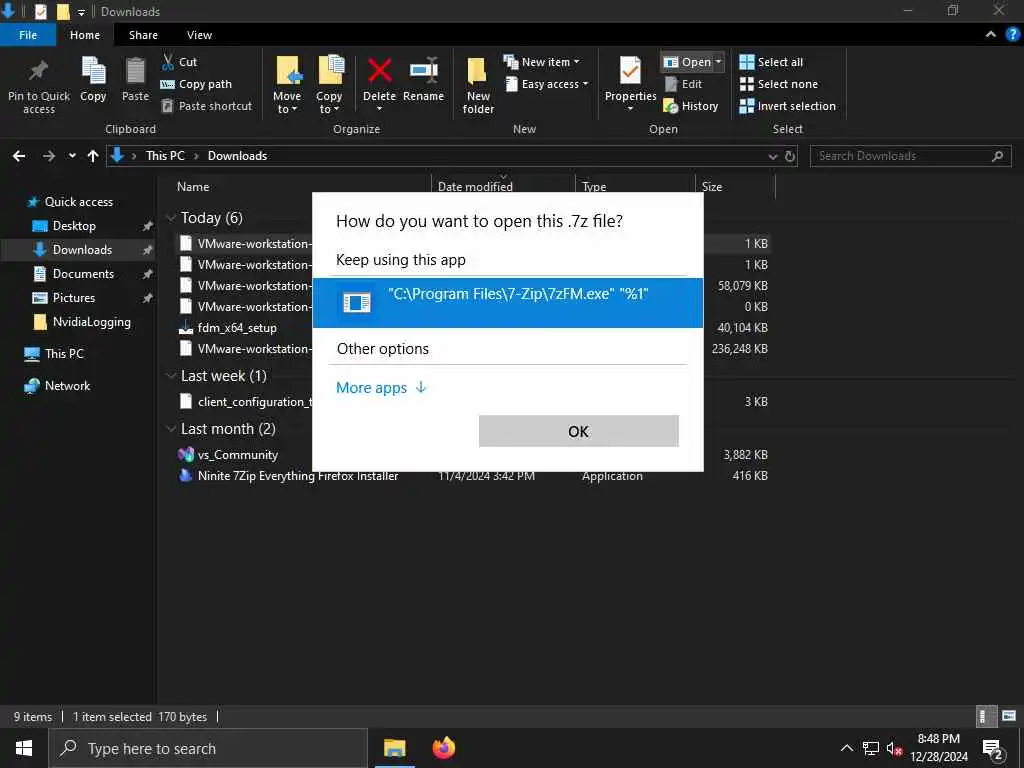Collapse the ribbon with the chevron
1024x768 pixels.
[991, 35]
